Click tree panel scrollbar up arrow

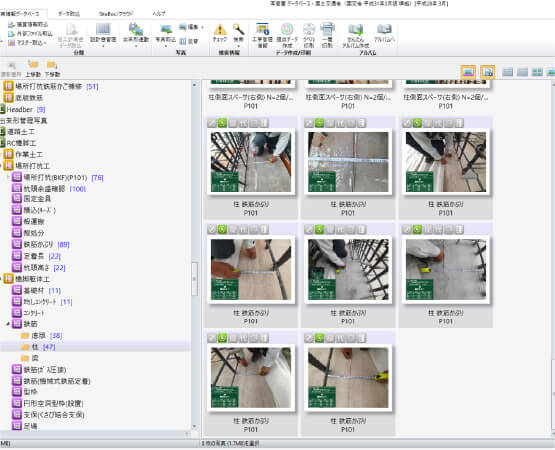tap(194, 85)
